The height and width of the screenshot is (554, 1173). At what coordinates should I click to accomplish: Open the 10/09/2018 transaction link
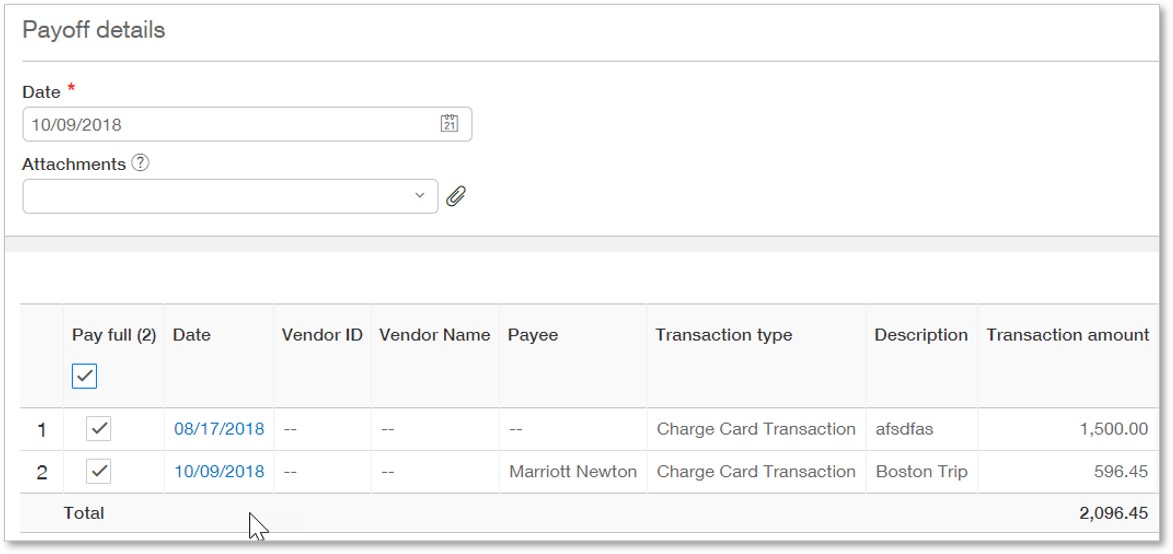[219, 471]
